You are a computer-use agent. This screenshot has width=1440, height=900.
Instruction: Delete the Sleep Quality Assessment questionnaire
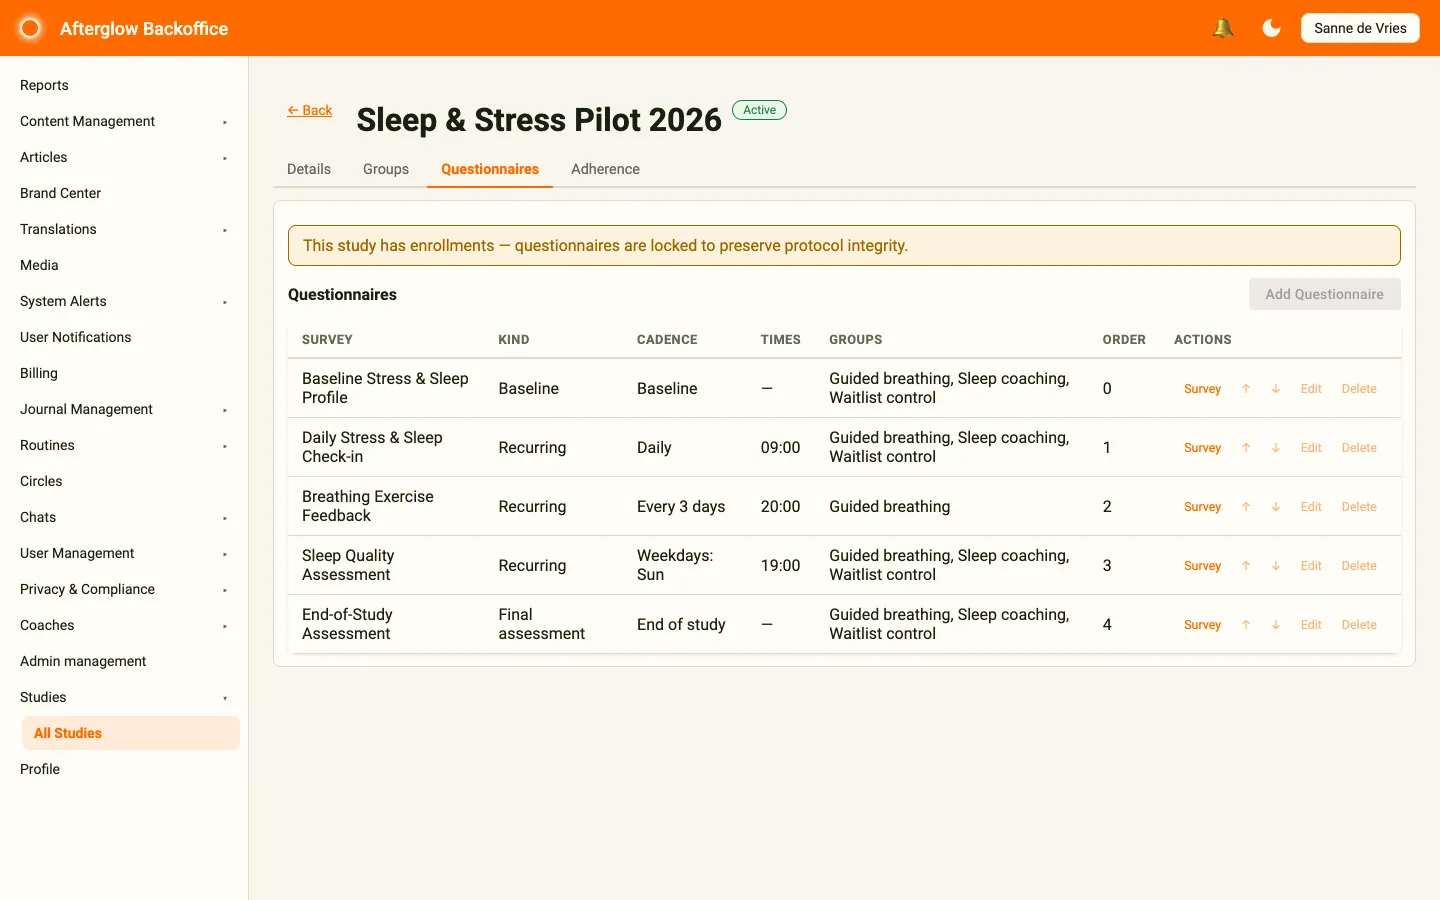click(x=1359, y=566)
